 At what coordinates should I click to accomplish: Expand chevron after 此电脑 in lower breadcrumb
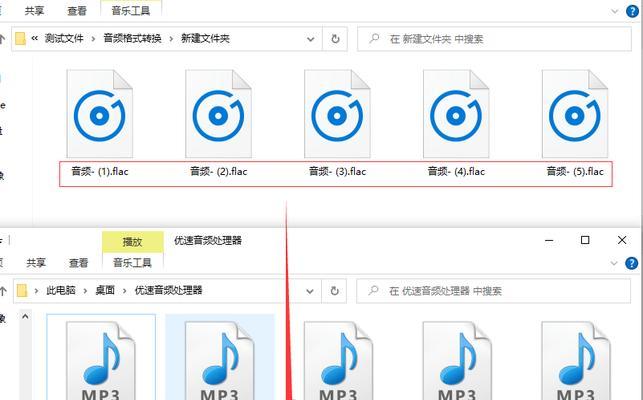85,291
